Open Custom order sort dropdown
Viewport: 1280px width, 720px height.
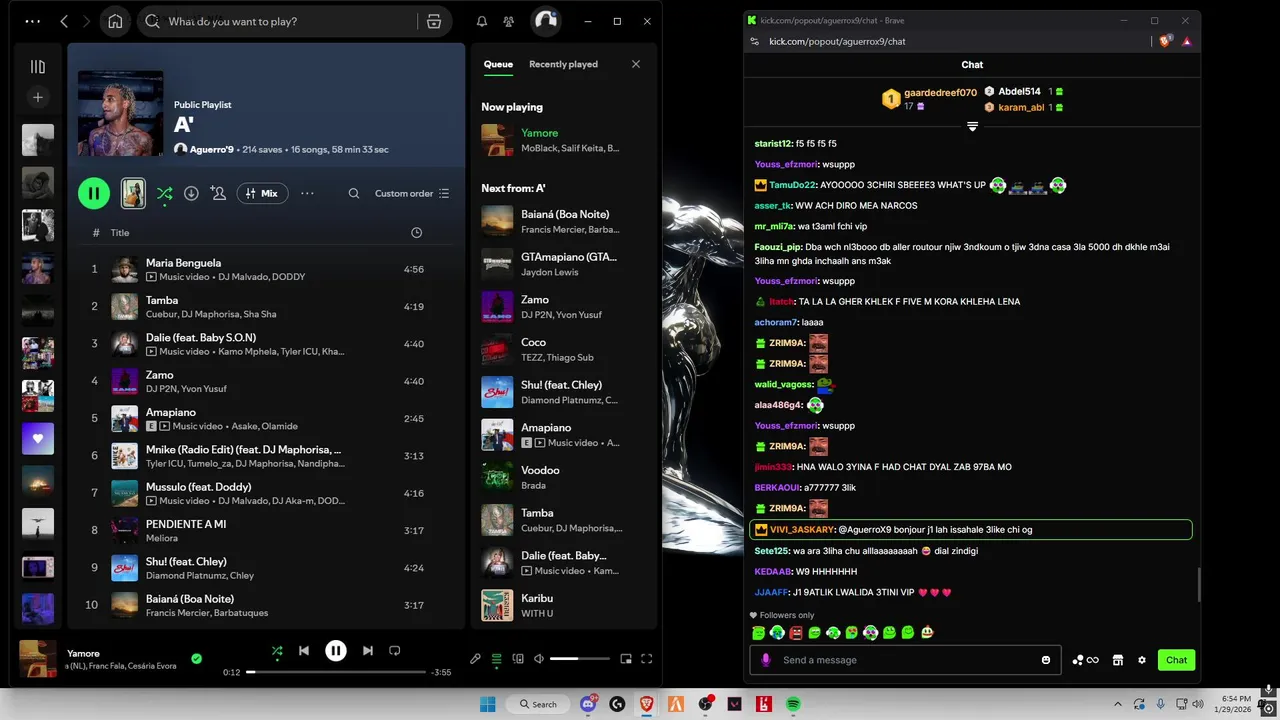[x=412, y=193]
